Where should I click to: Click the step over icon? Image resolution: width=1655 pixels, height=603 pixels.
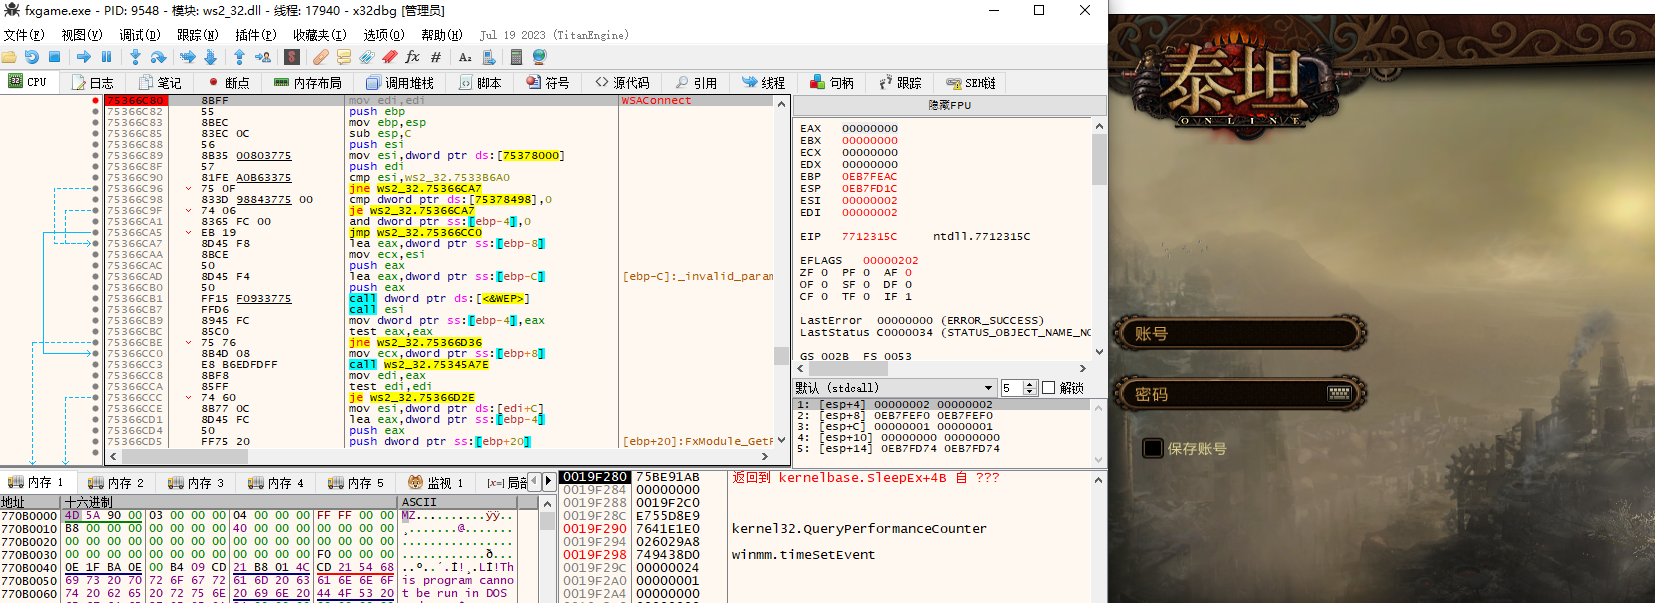coord(157,57)
